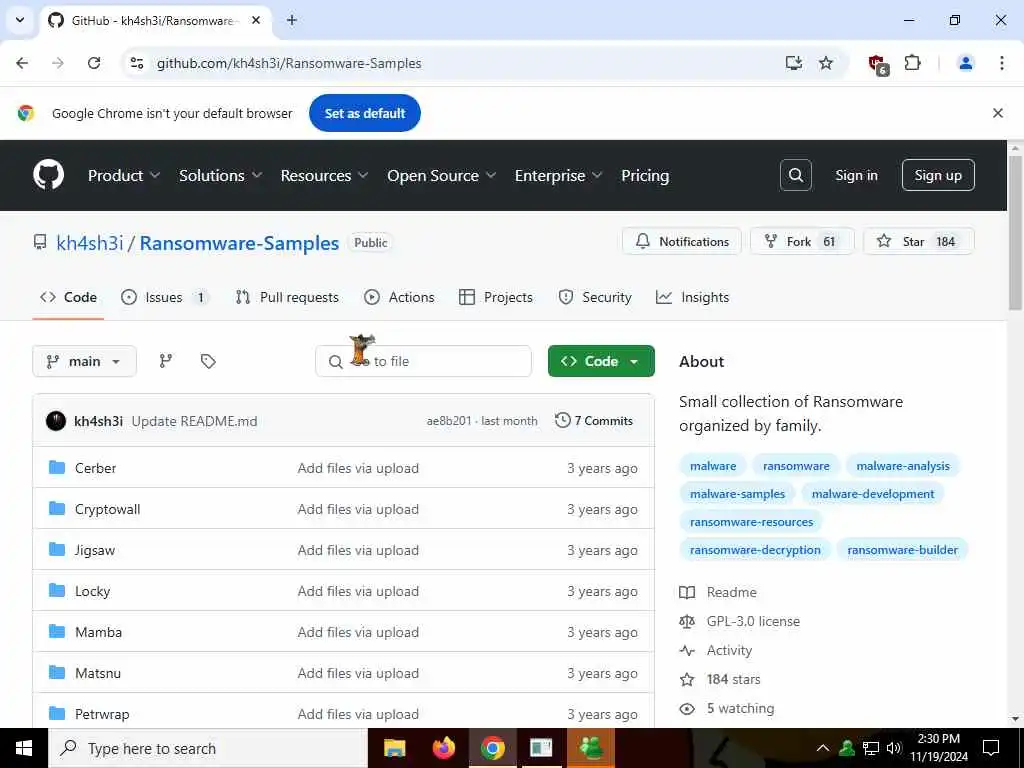1024x768 pixels.
Task: Open kh4sh3i owner link in repo title
Action: [89, 243]
